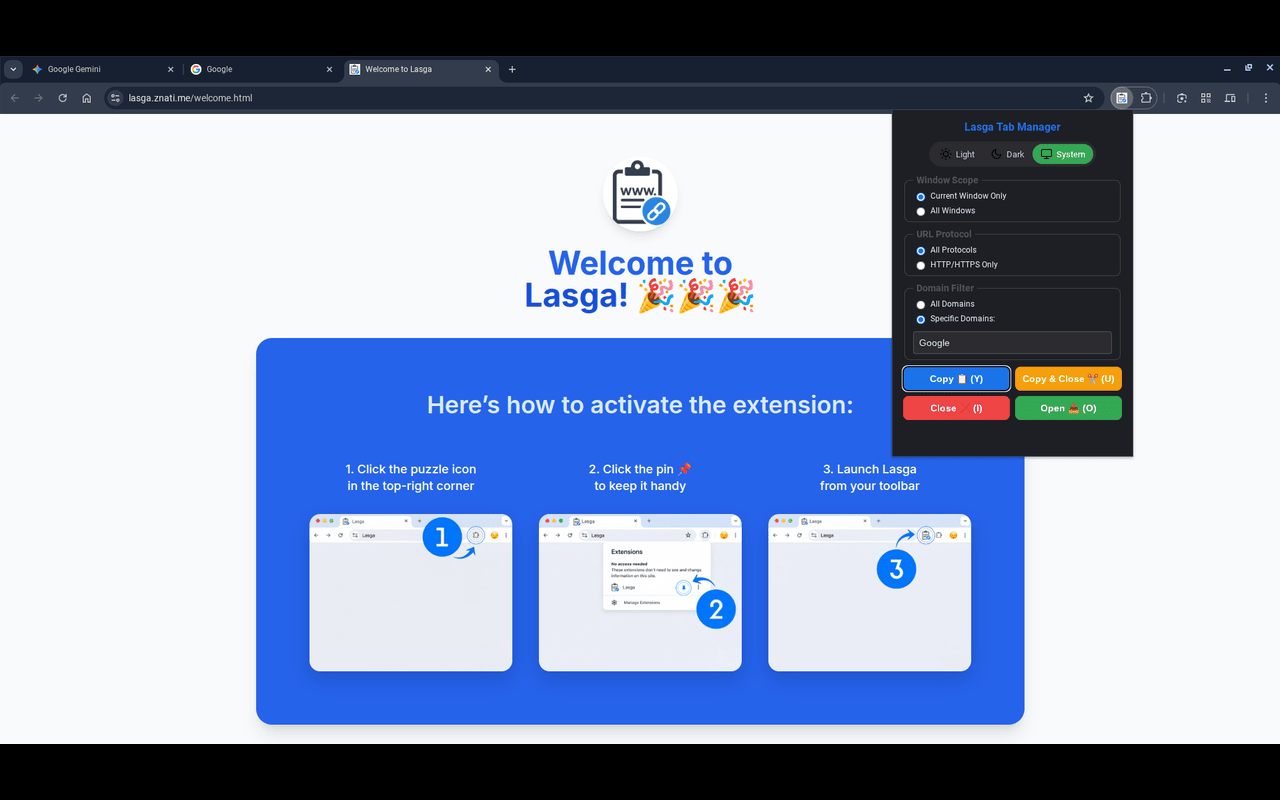Switch to the Google Gemini tab

(103, 69)
